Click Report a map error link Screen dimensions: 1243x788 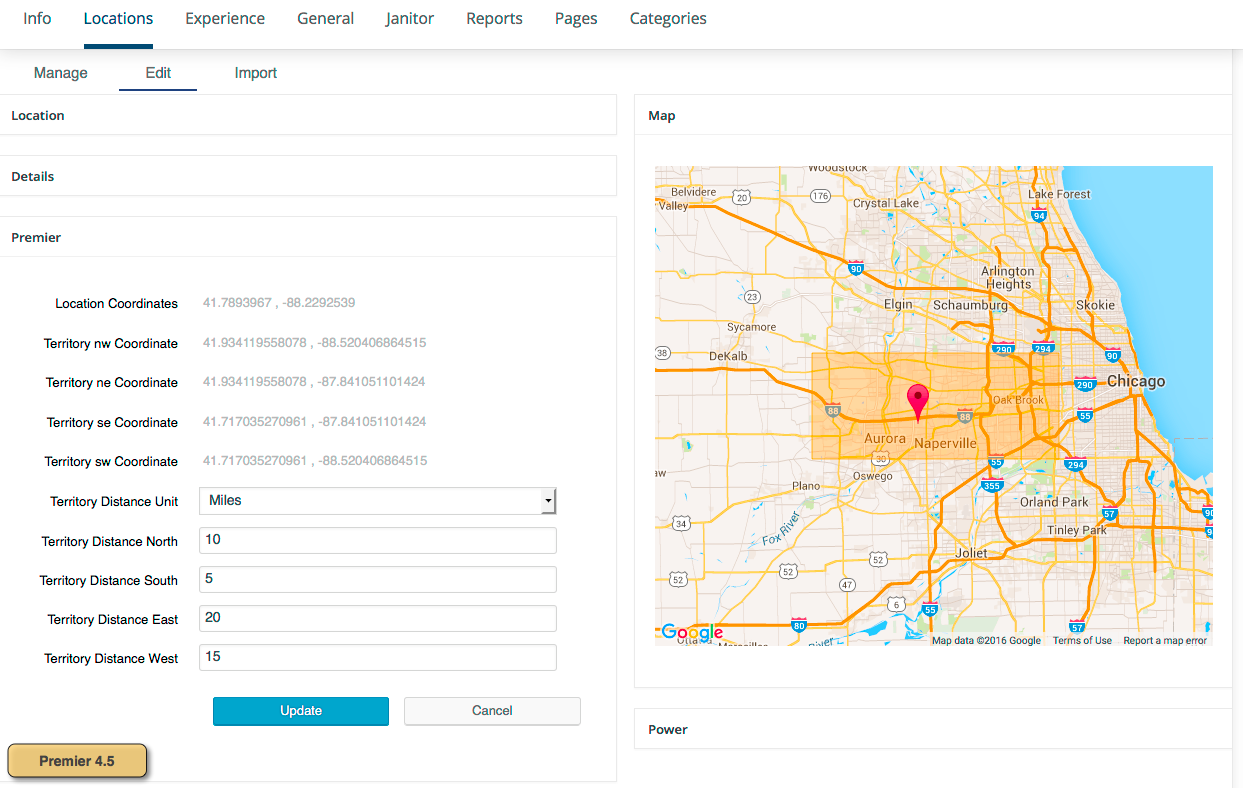[x=1165, y=641]
